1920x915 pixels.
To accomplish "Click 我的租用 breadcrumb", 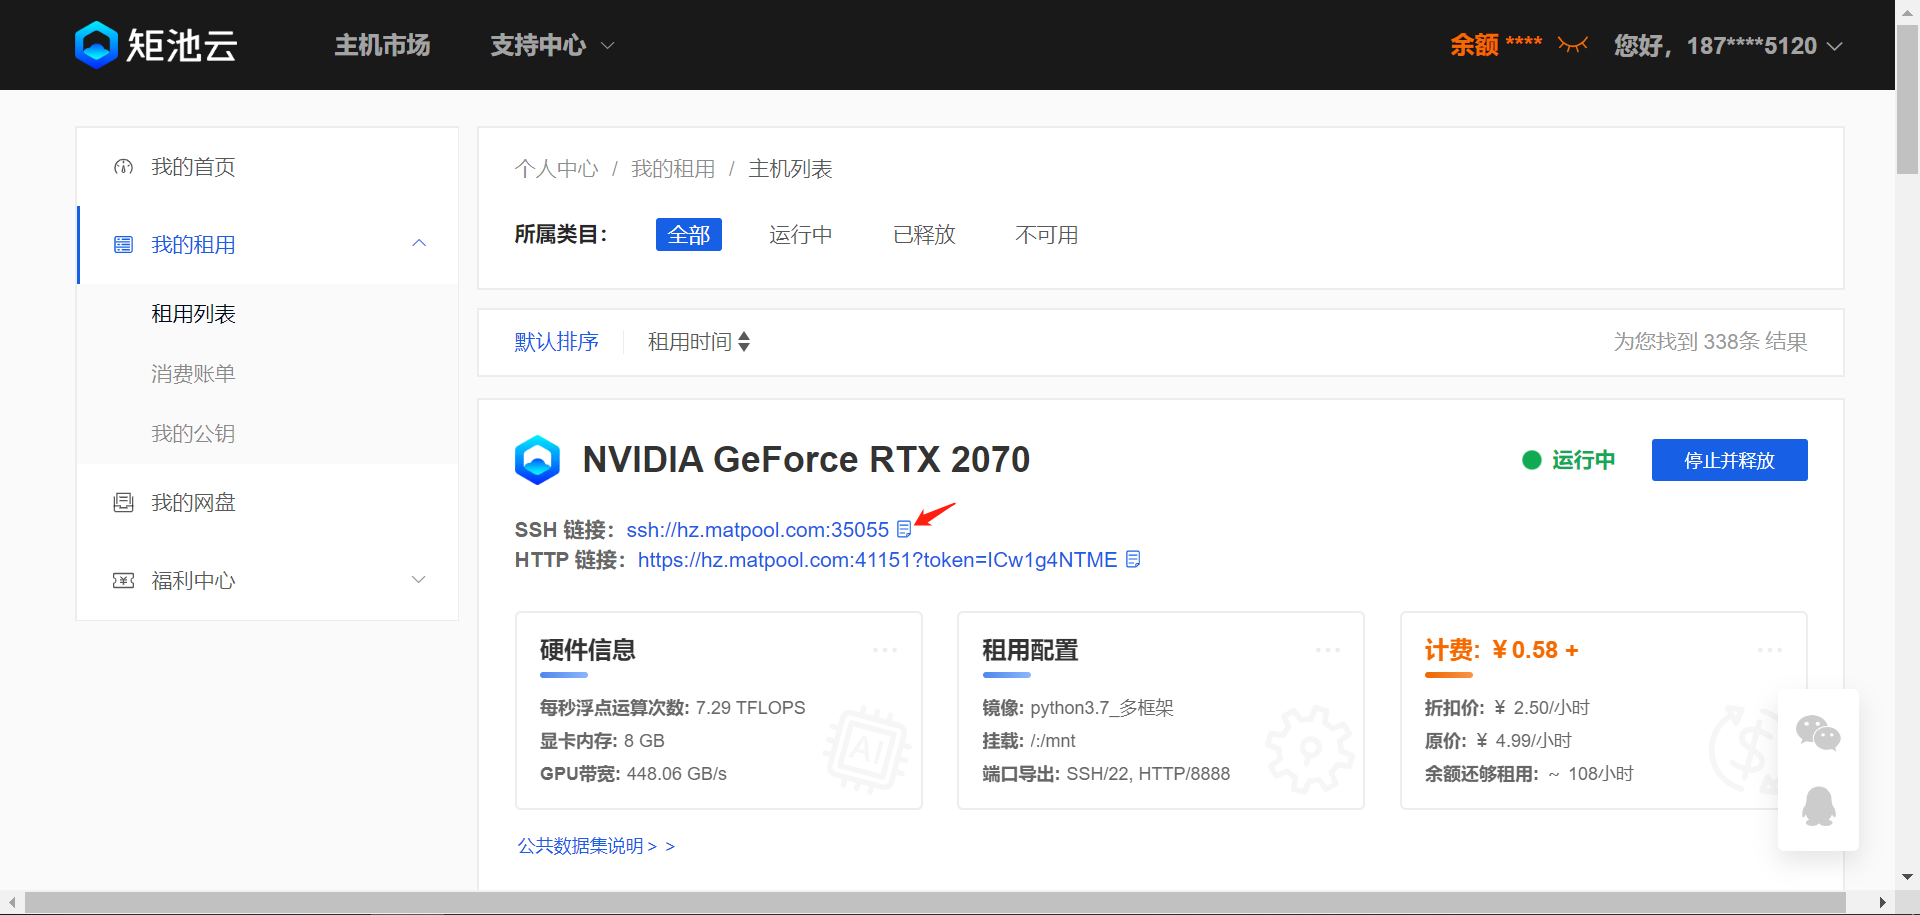I will (x=673, y=169).
